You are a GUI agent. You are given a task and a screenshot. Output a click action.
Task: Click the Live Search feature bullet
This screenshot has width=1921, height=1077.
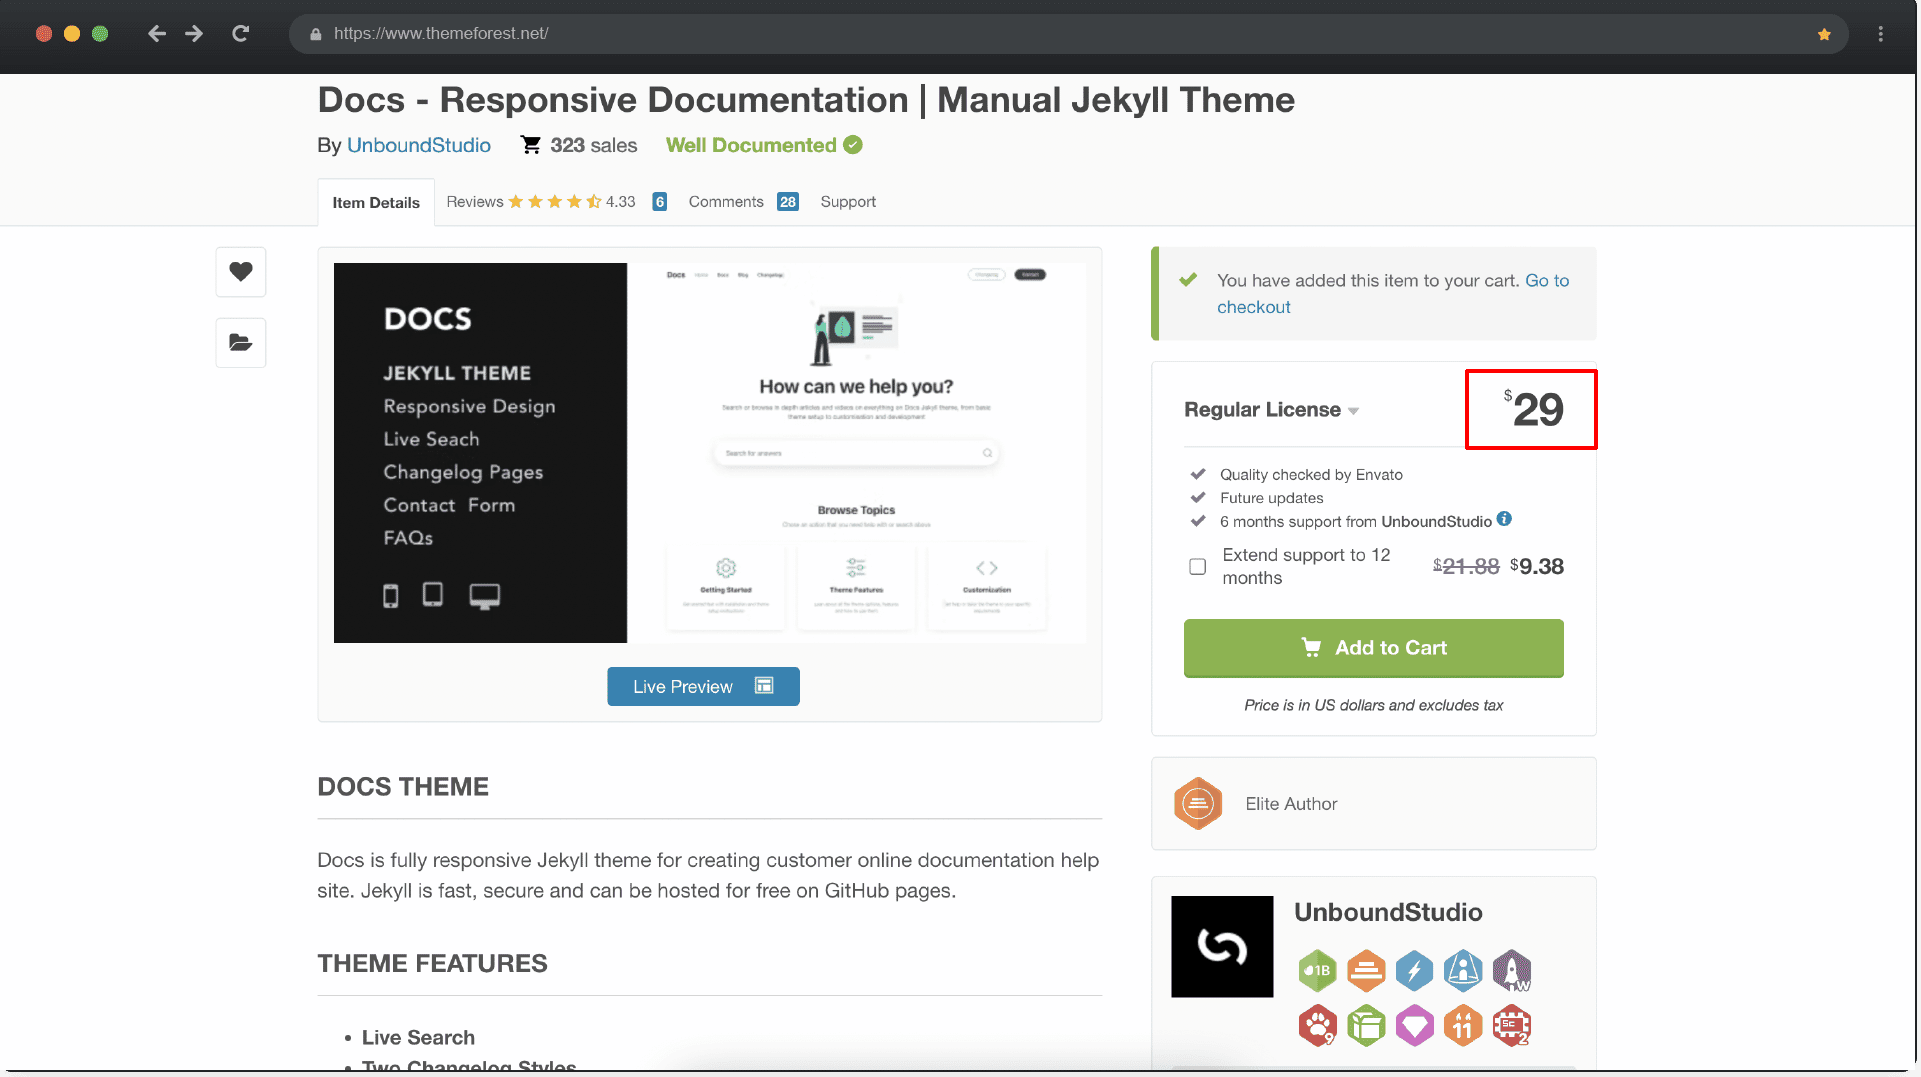click(418, 1038)
